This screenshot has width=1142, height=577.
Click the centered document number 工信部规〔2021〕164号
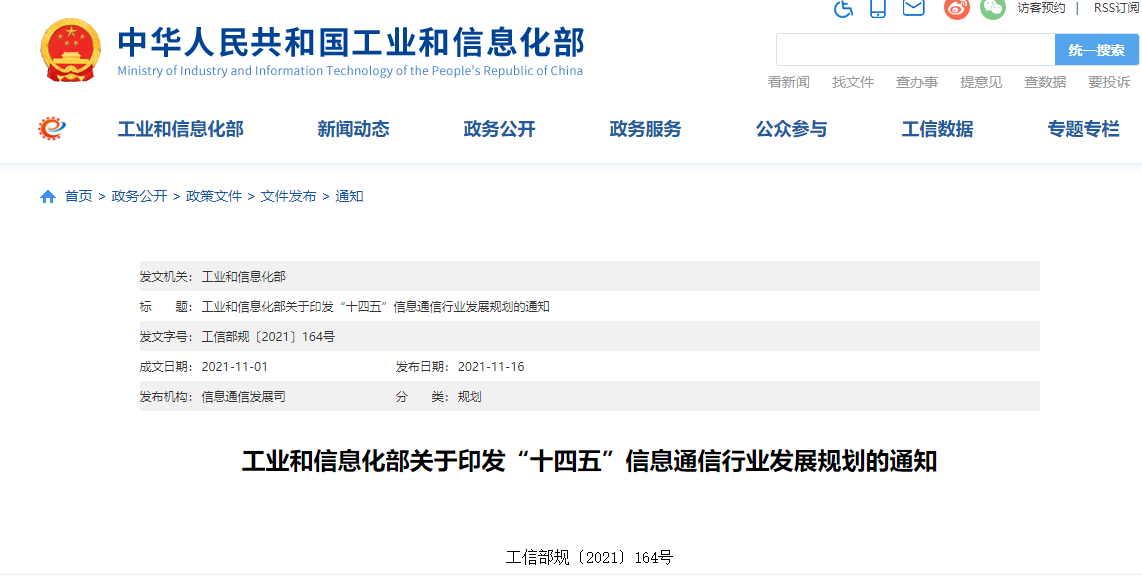click(x=589, y=558)
